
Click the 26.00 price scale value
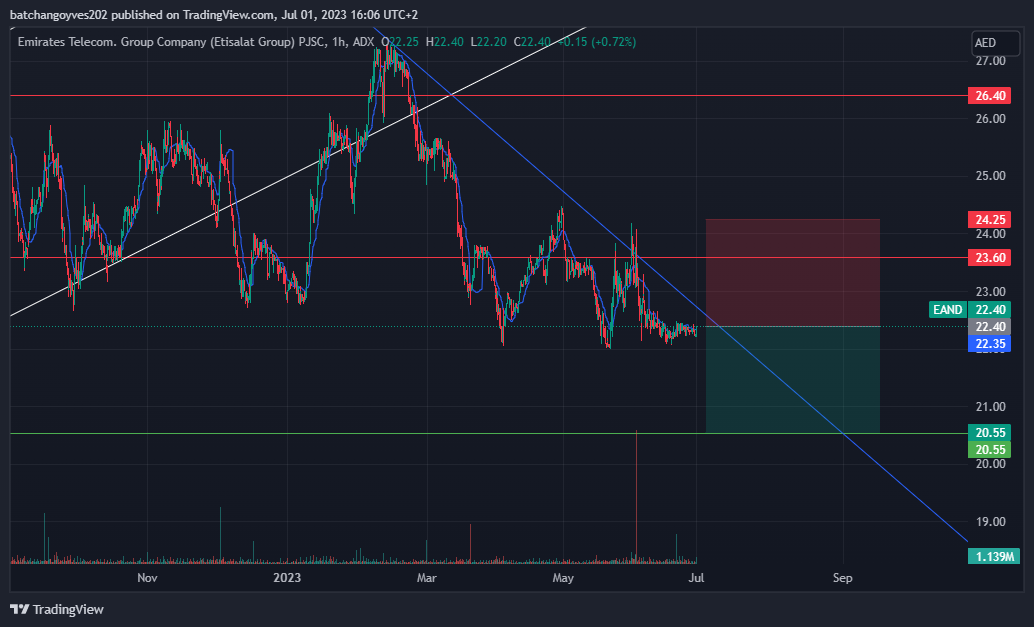click(990, 119)
